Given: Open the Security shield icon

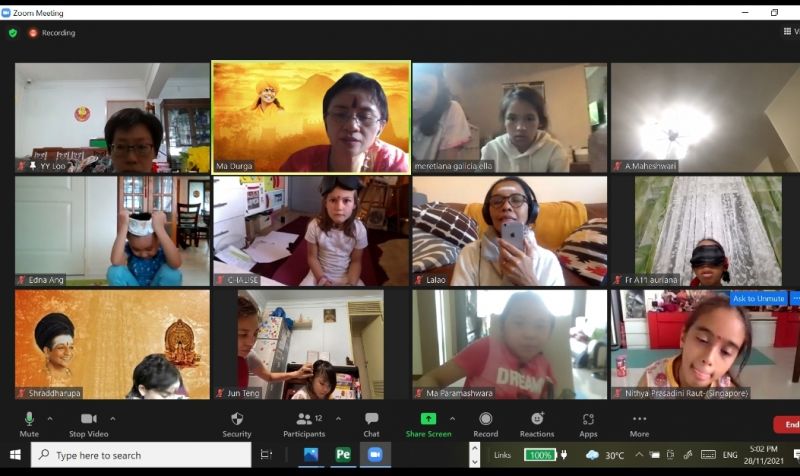Looking at the screenshot, I should click(x=237, y=423).
